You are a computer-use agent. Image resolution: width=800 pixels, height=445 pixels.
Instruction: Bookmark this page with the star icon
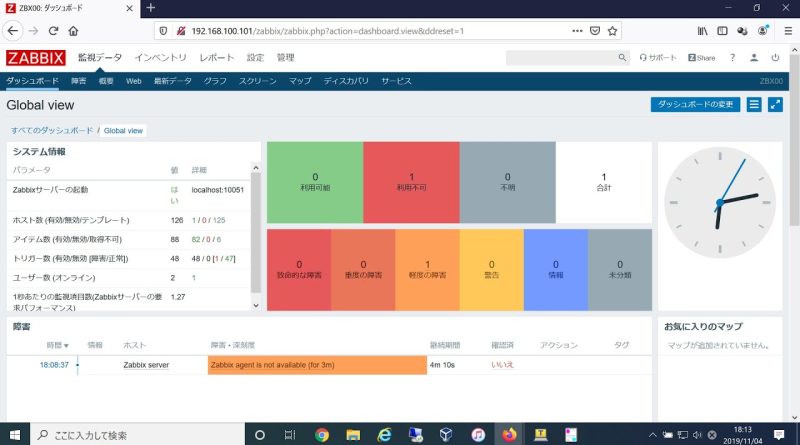click(x=612, y=31)
